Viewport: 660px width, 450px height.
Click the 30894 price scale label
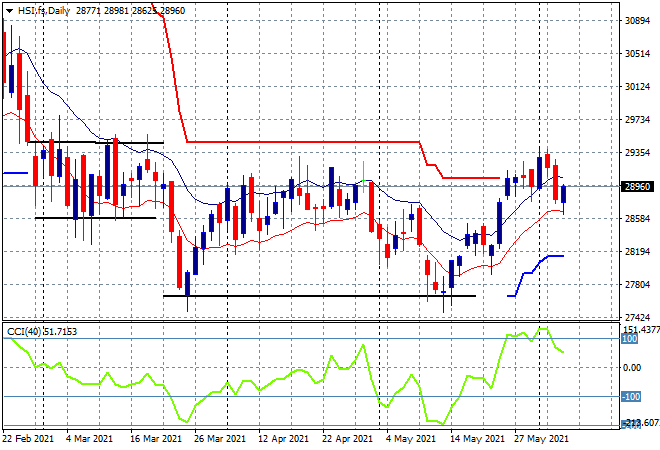pyautogui.click(x=637, y=21)
